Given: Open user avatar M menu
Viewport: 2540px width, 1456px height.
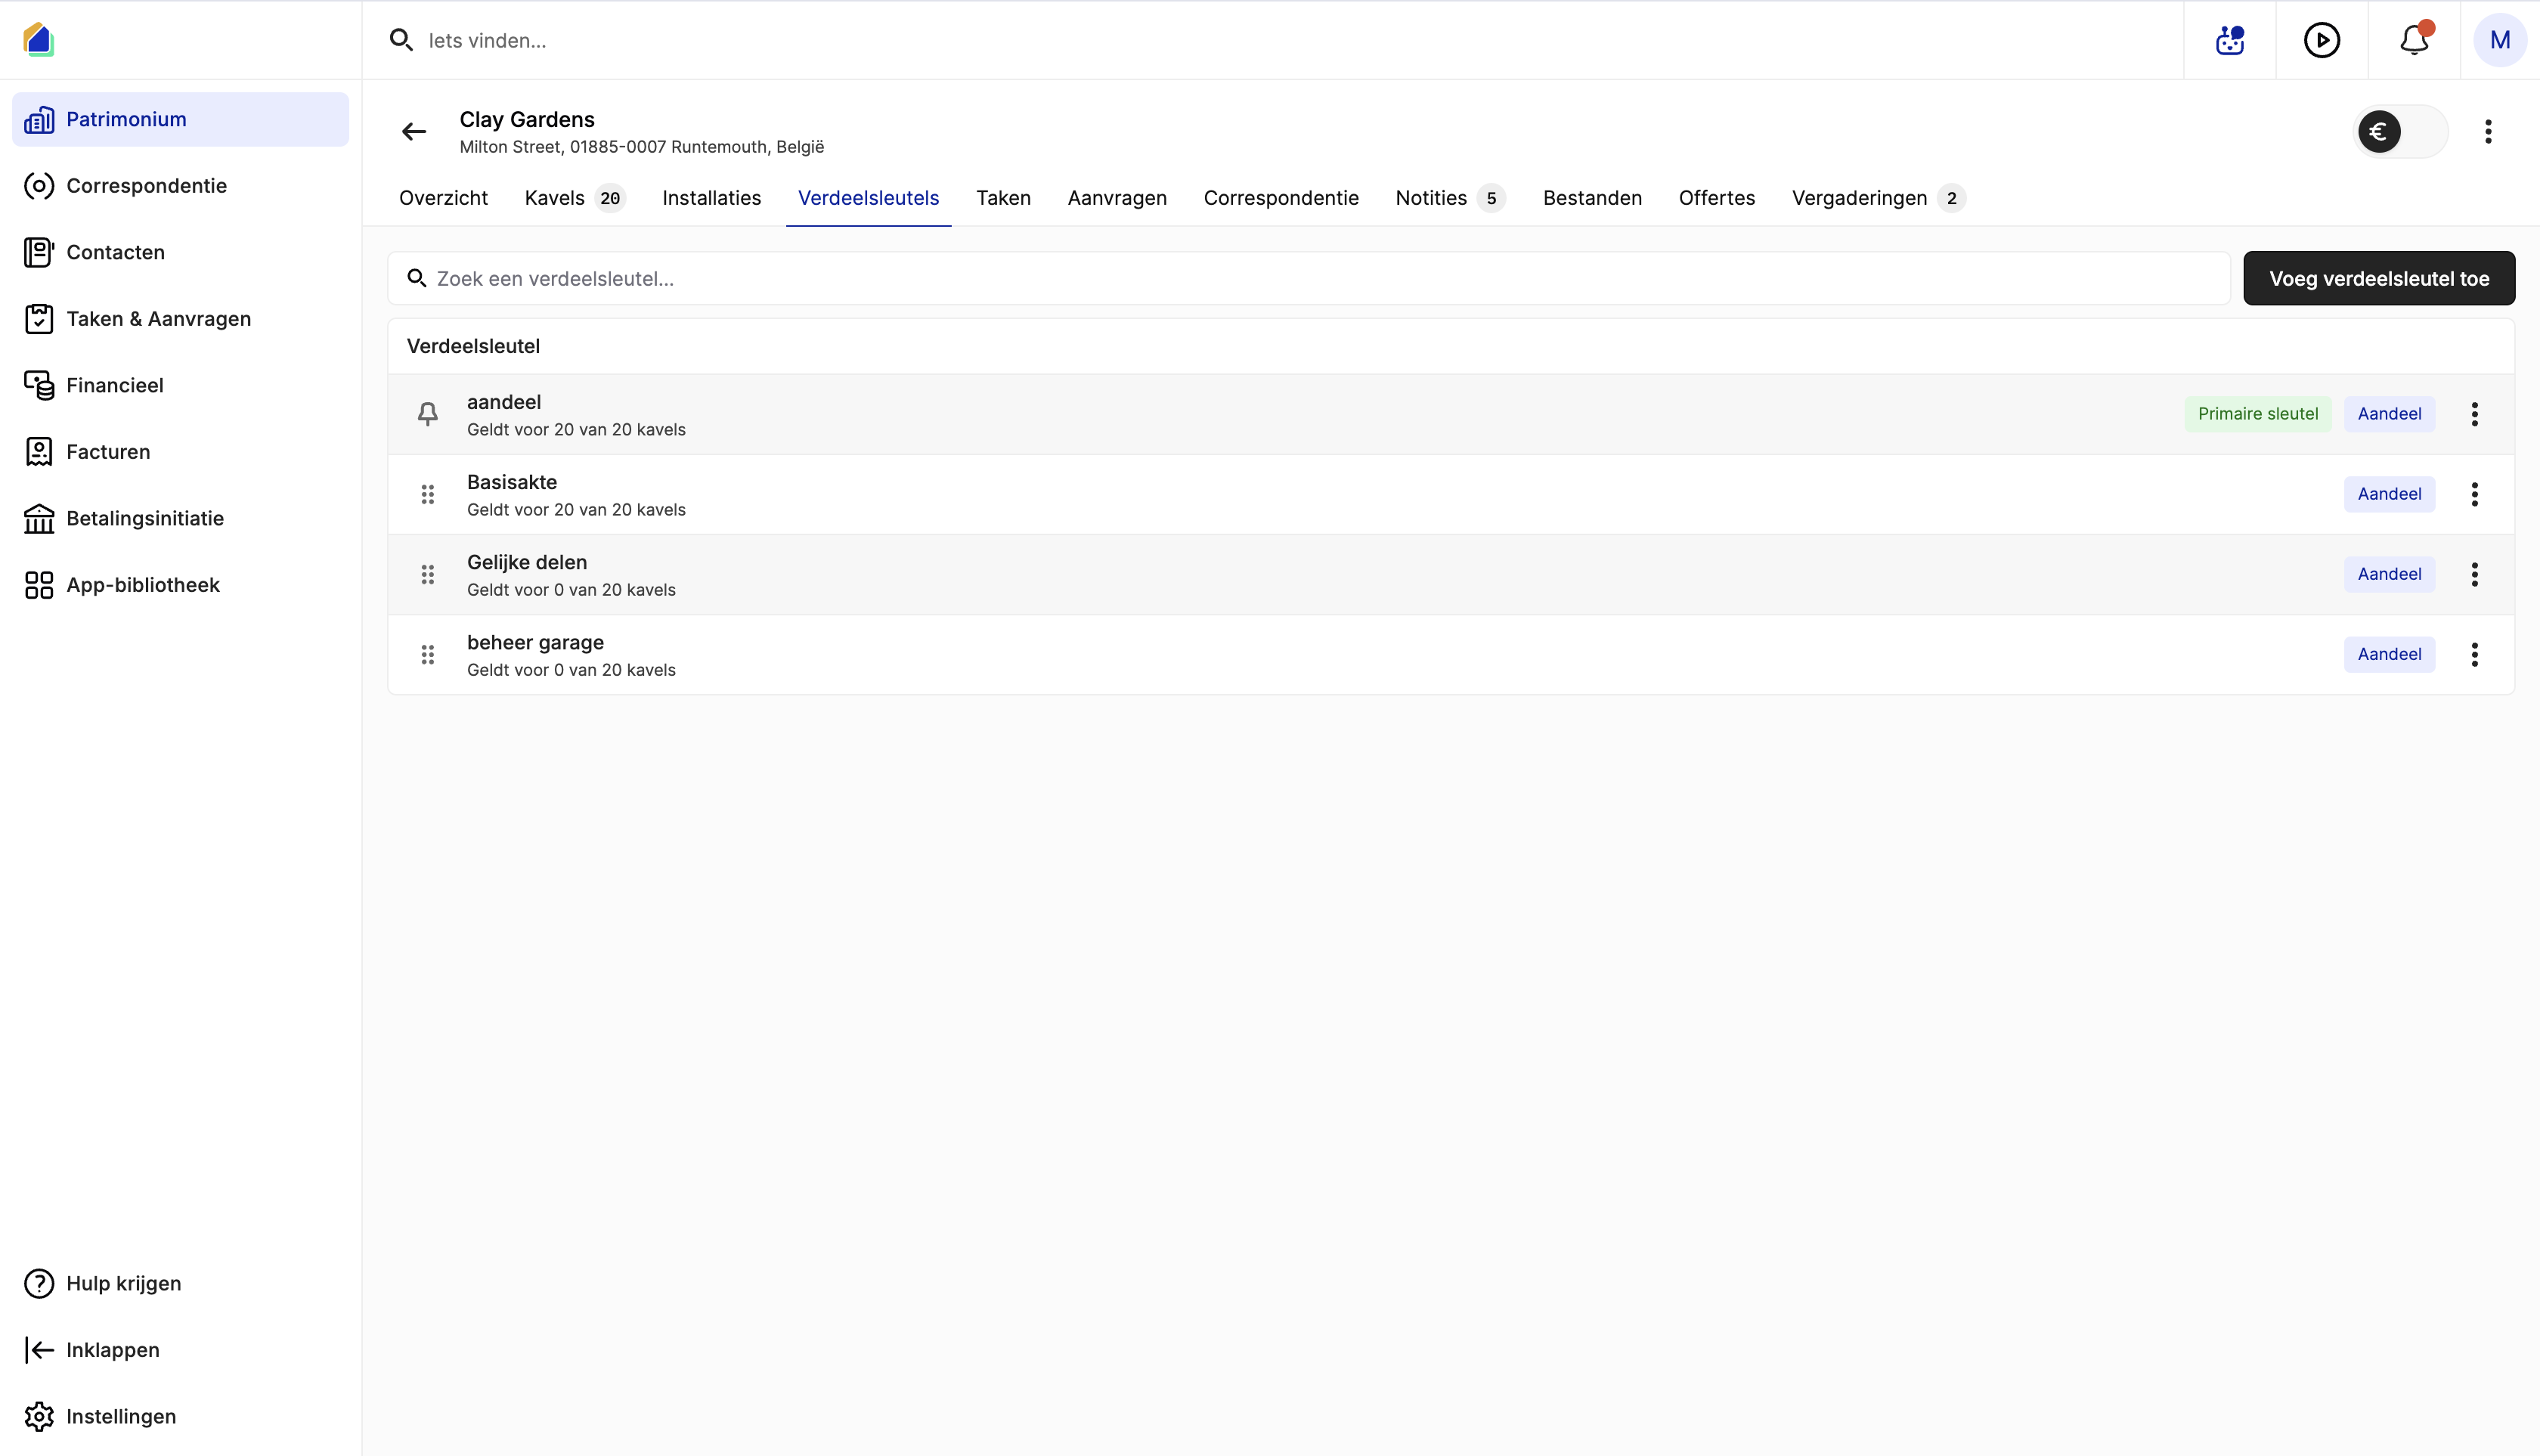Looking at the screenshot, I should 2500,40.
